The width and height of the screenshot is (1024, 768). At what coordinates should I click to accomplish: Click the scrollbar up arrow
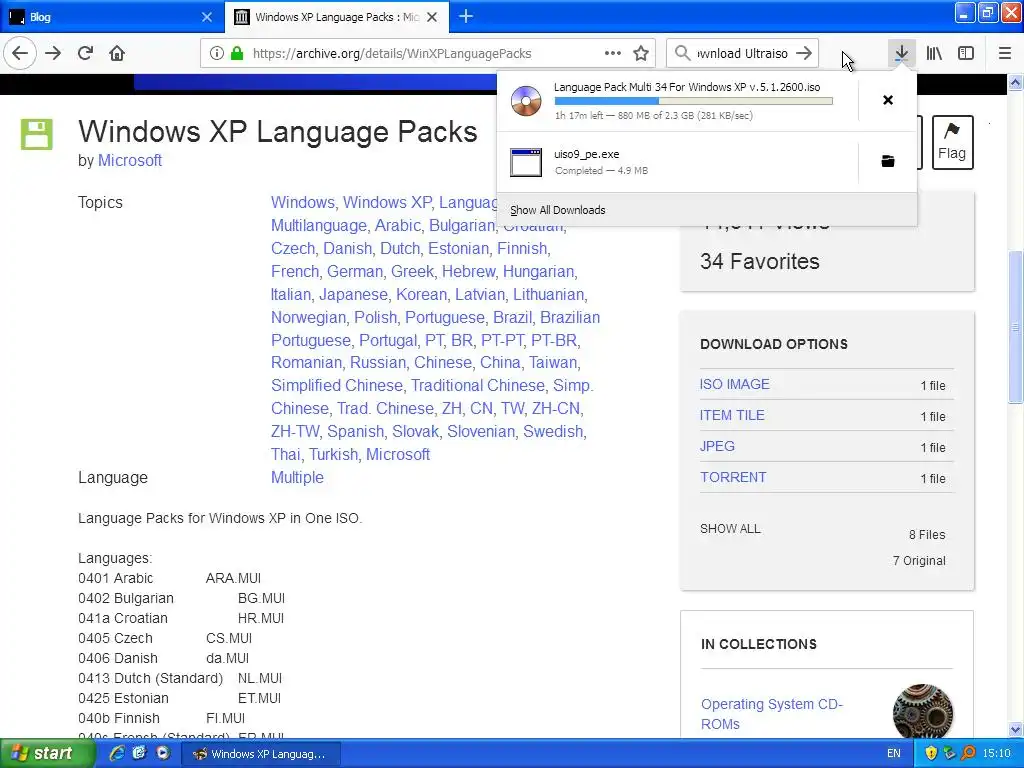click(1016, 82)
